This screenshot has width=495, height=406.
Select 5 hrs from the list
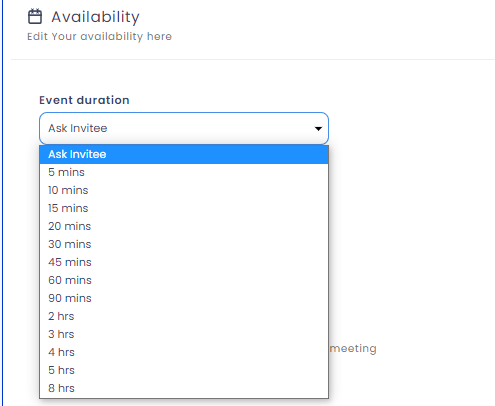(x=184, y=370)
